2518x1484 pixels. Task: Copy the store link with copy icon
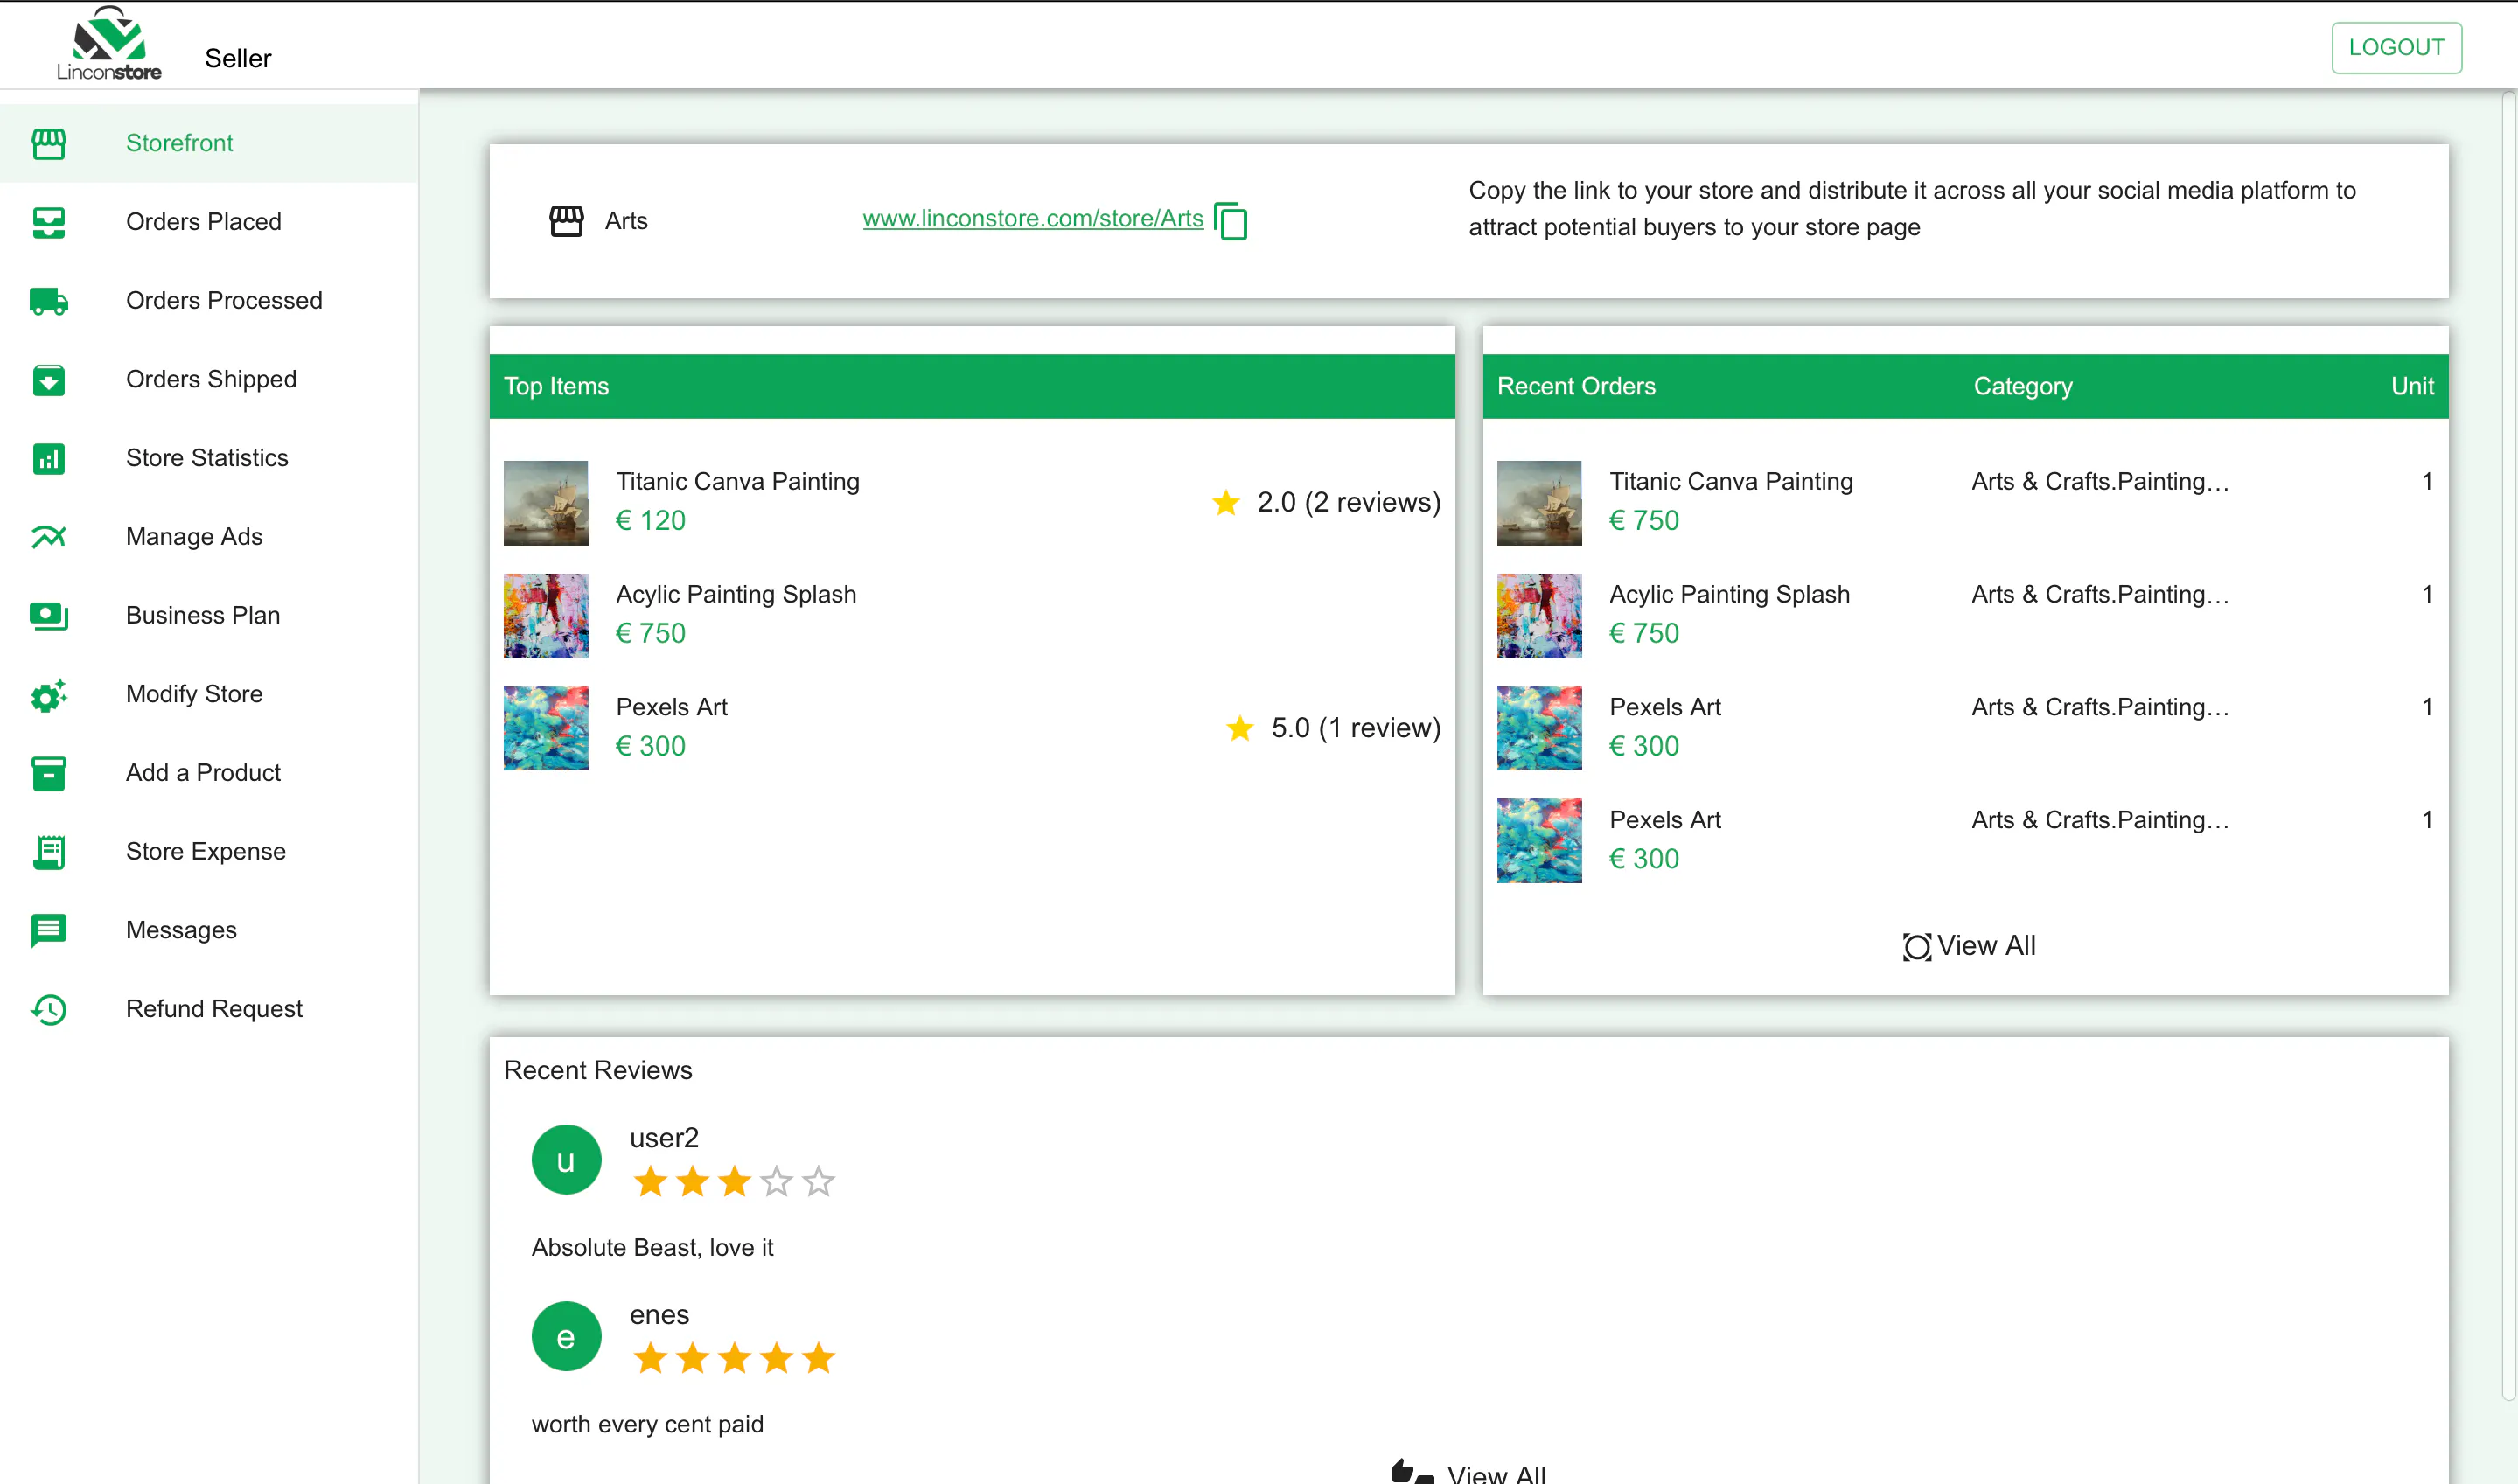(x=1230, y=220)
